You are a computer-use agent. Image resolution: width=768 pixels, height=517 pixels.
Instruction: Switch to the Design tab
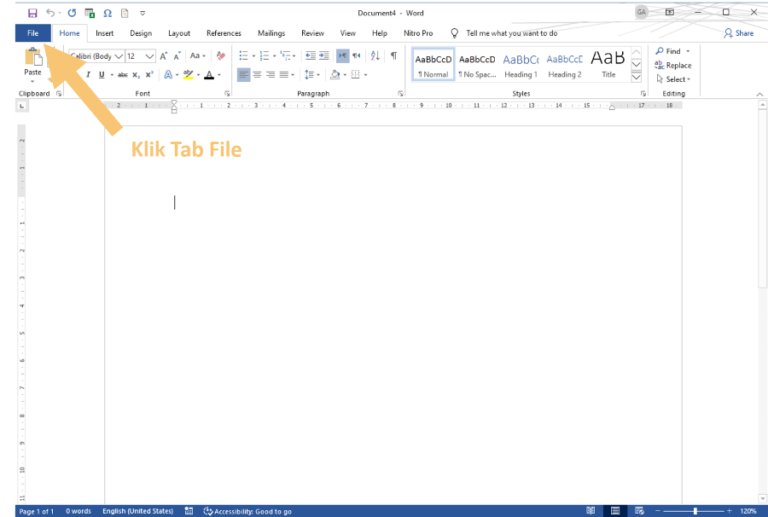141,33
